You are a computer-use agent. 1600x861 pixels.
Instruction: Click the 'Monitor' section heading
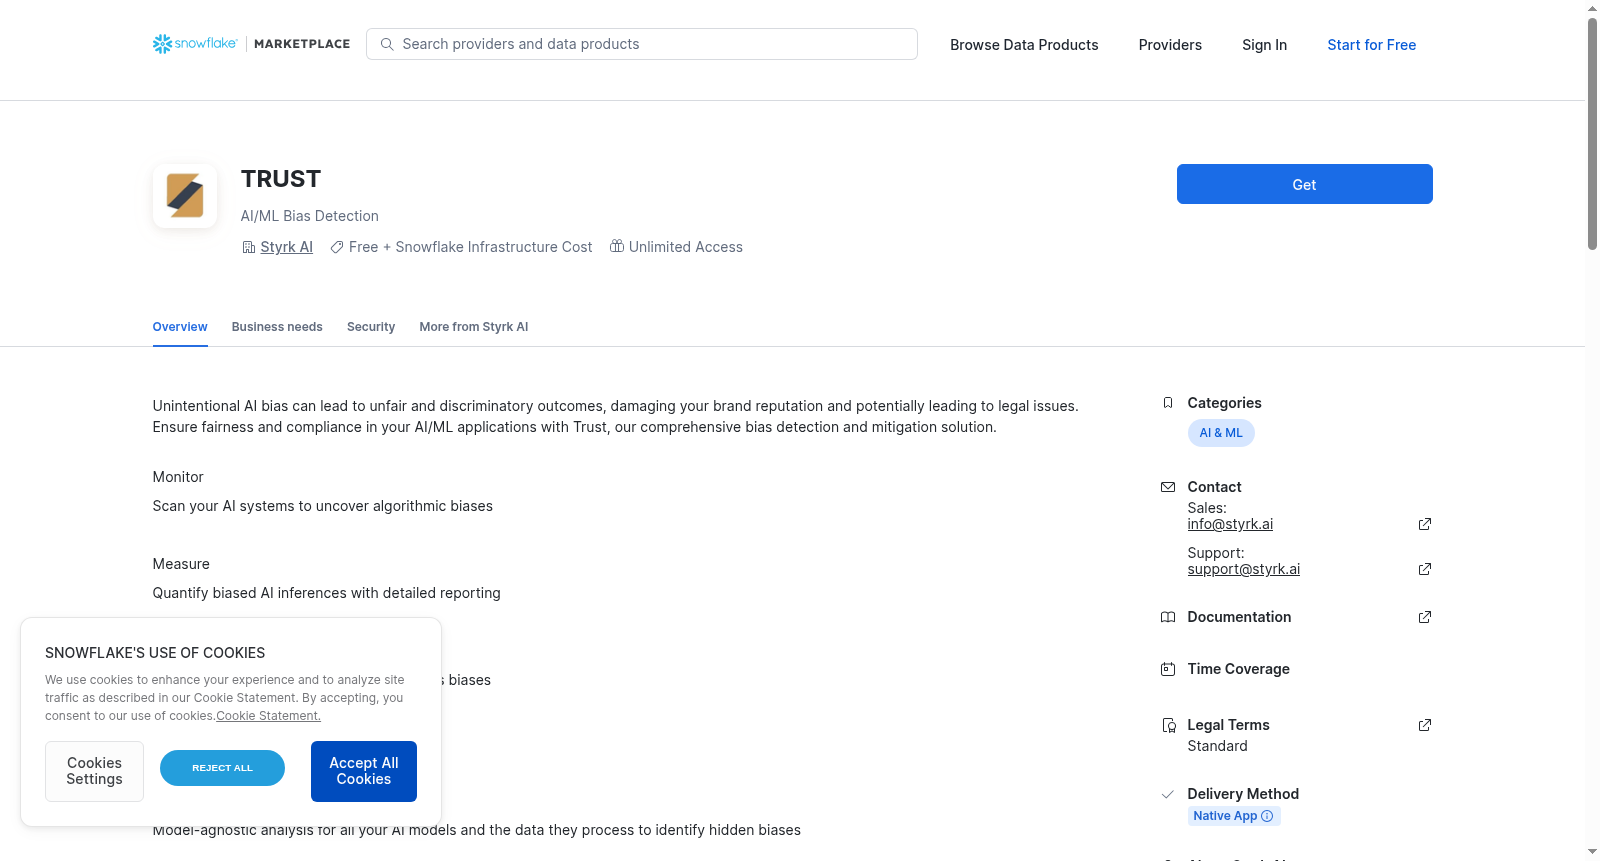pyautogui.click(x=178, y=477)
